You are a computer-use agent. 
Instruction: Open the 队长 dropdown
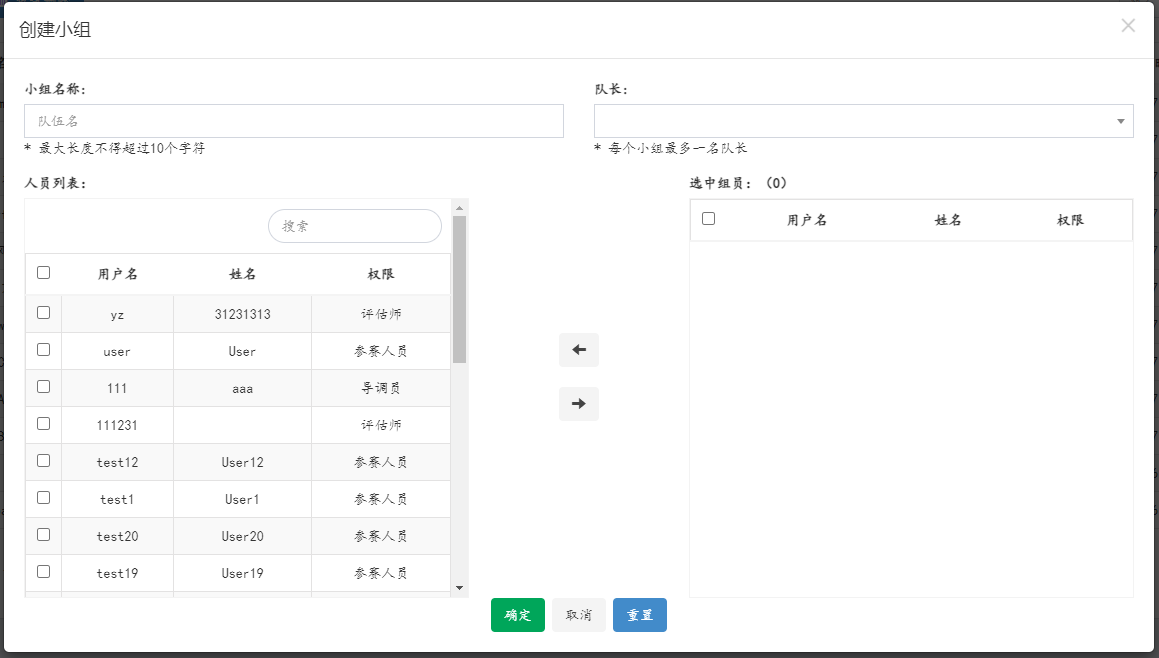pos(863,121)
